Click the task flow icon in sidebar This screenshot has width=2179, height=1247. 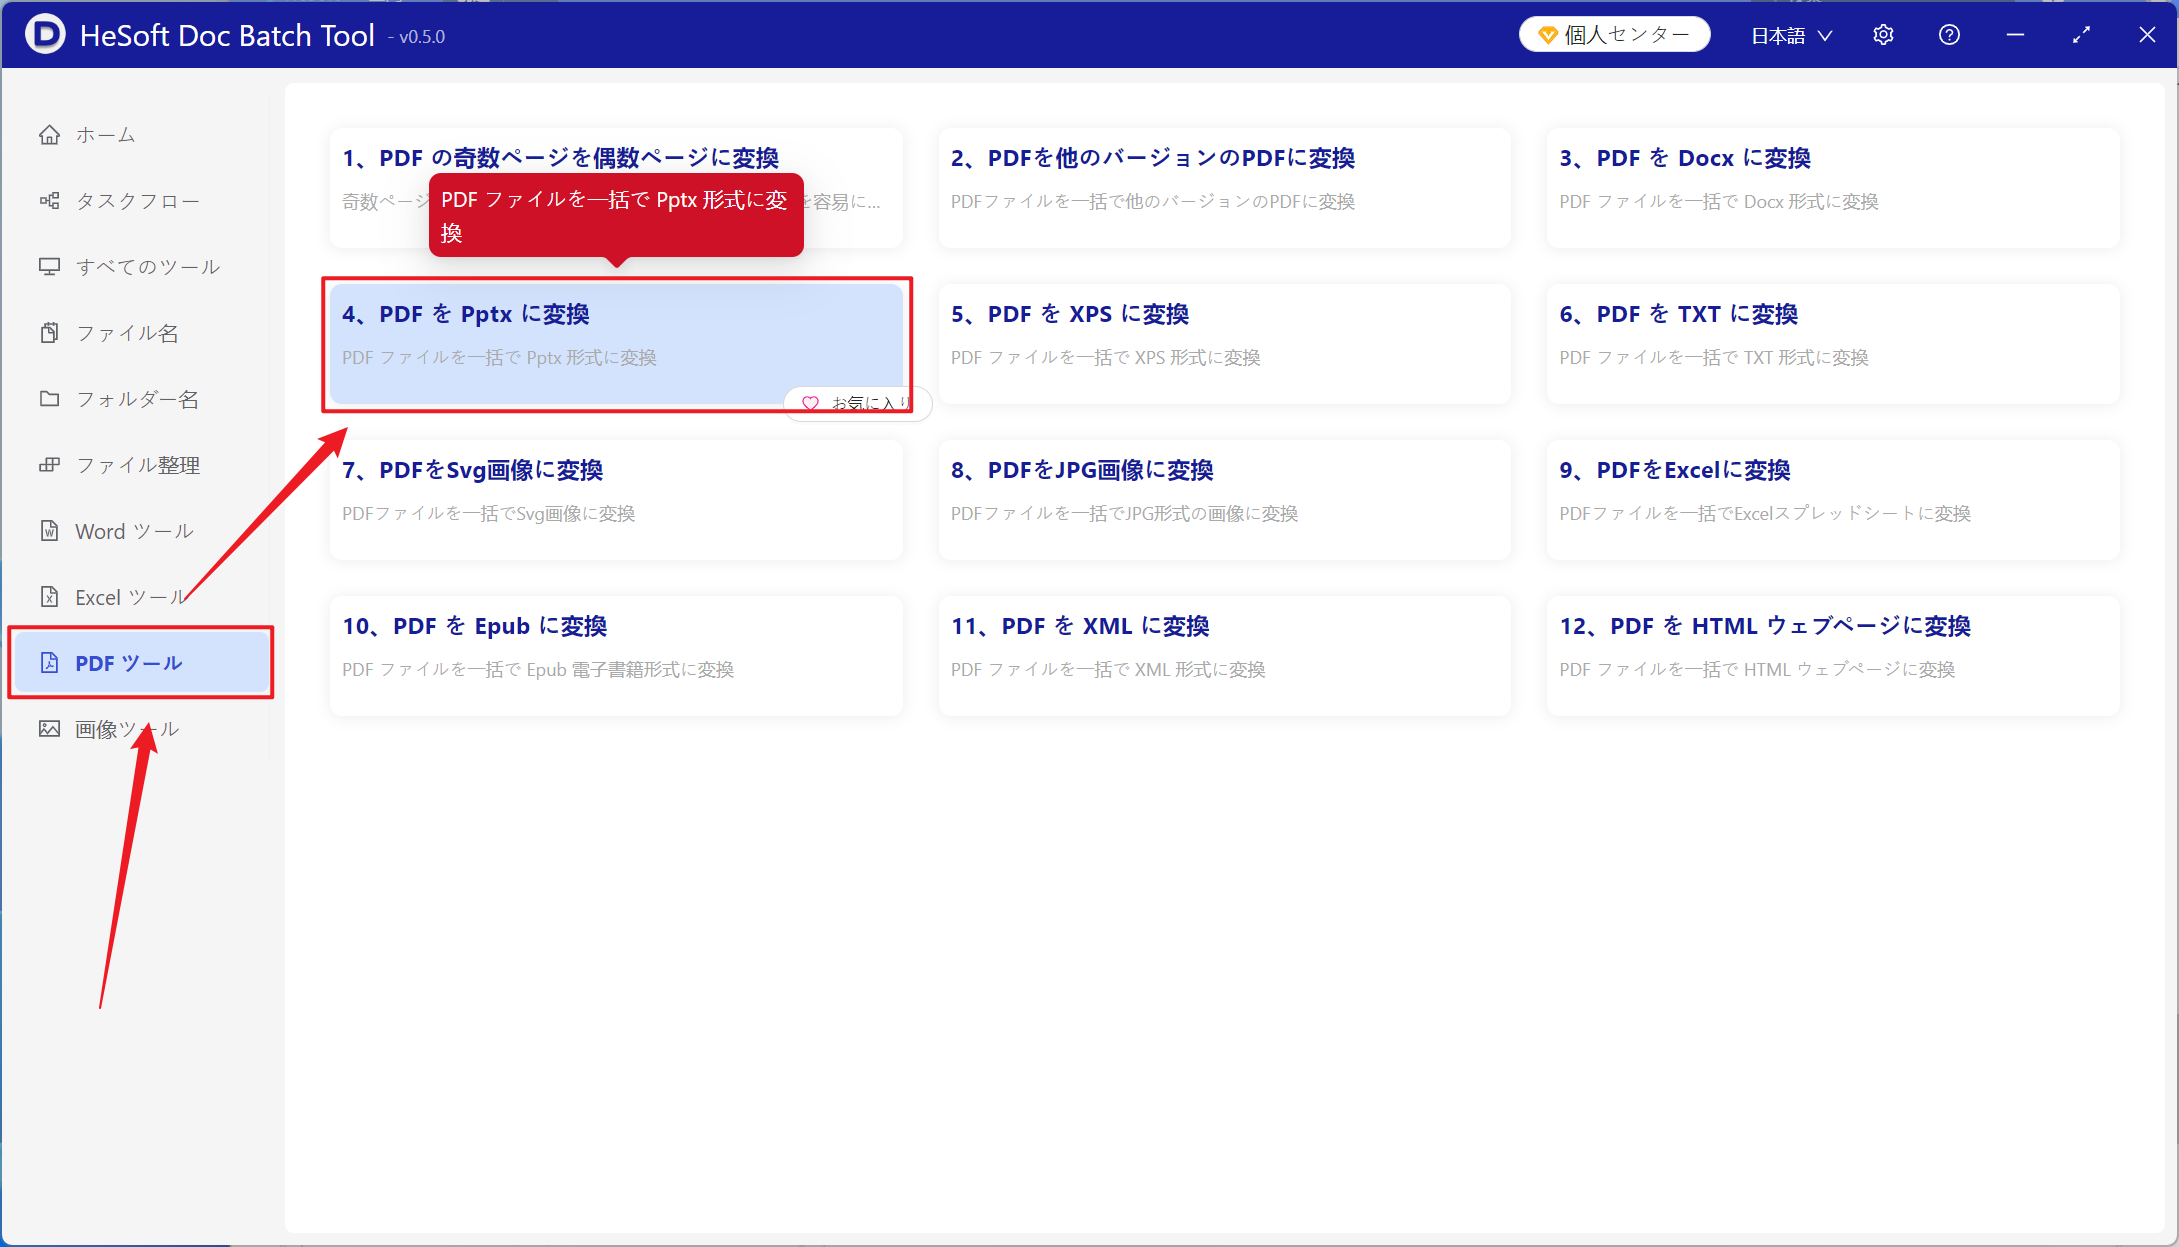click(x=49, y=200)
